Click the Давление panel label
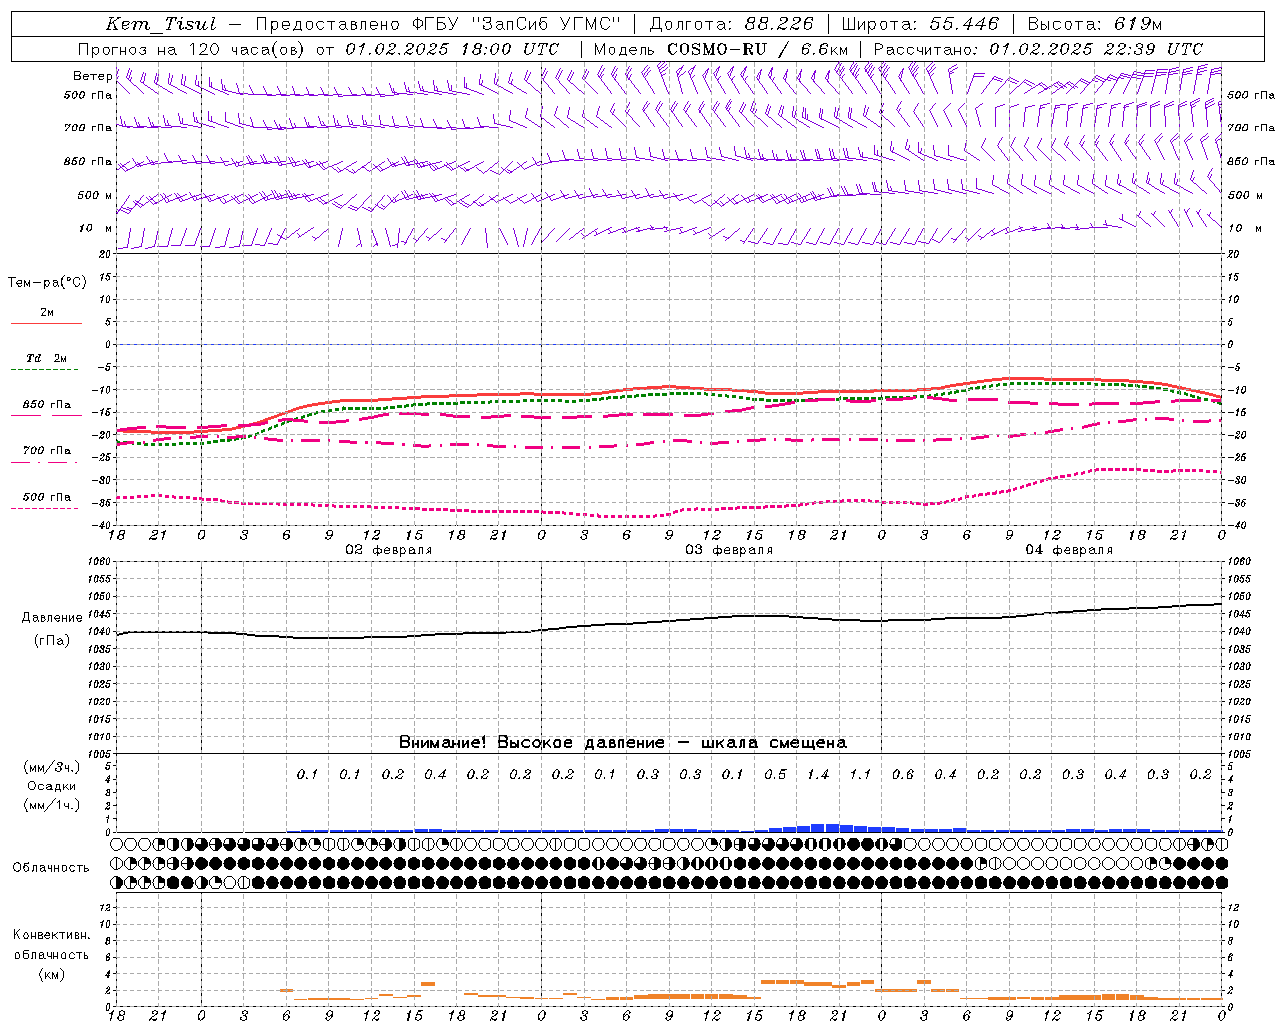 pyautogui.click(x=52, y=618)
